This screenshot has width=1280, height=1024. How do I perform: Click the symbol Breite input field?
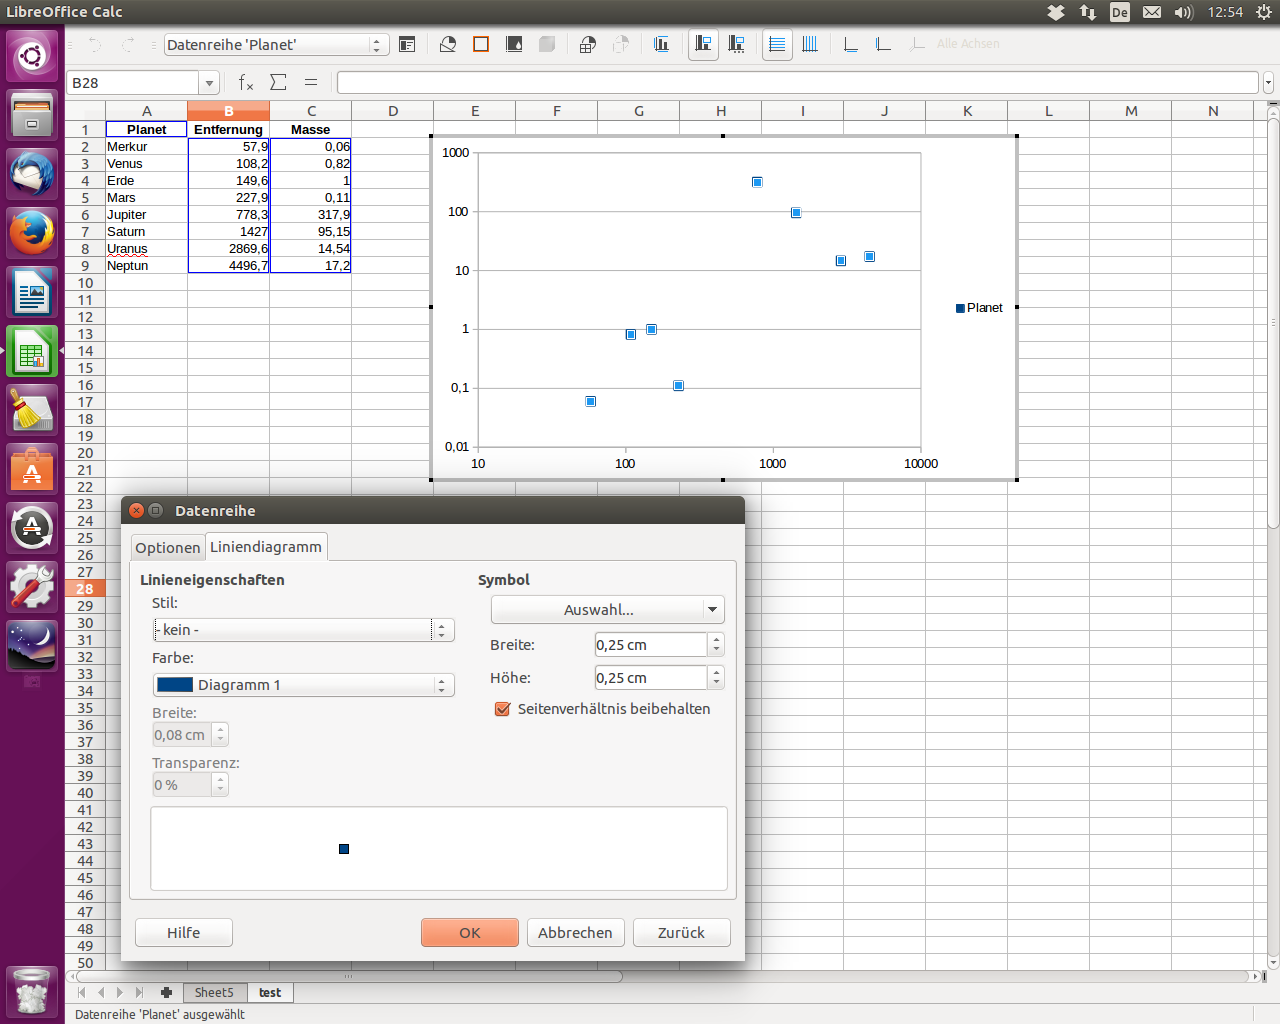coord(651,645)
